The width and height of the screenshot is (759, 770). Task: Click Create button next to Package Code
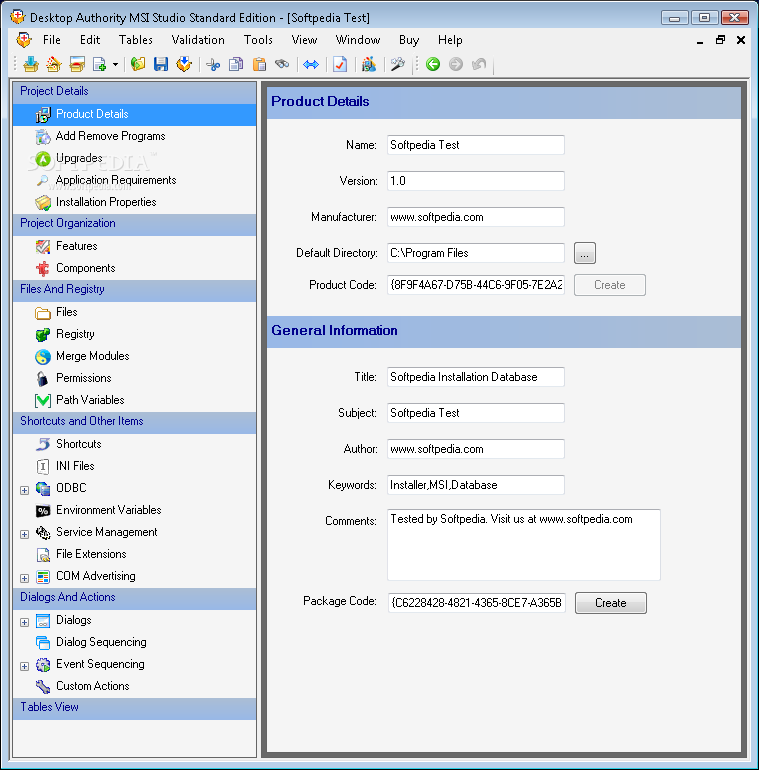click(x=611, y=603)
